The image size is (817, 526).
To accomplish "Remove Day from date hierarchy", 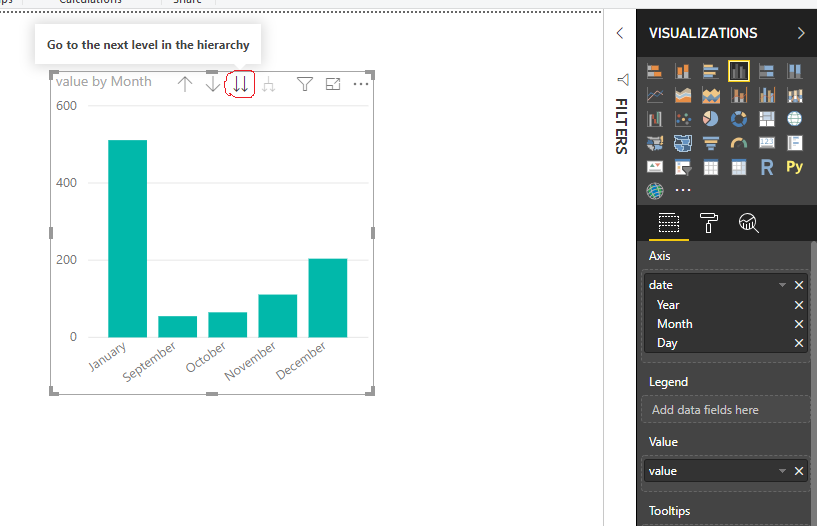I will click(799, 343).
